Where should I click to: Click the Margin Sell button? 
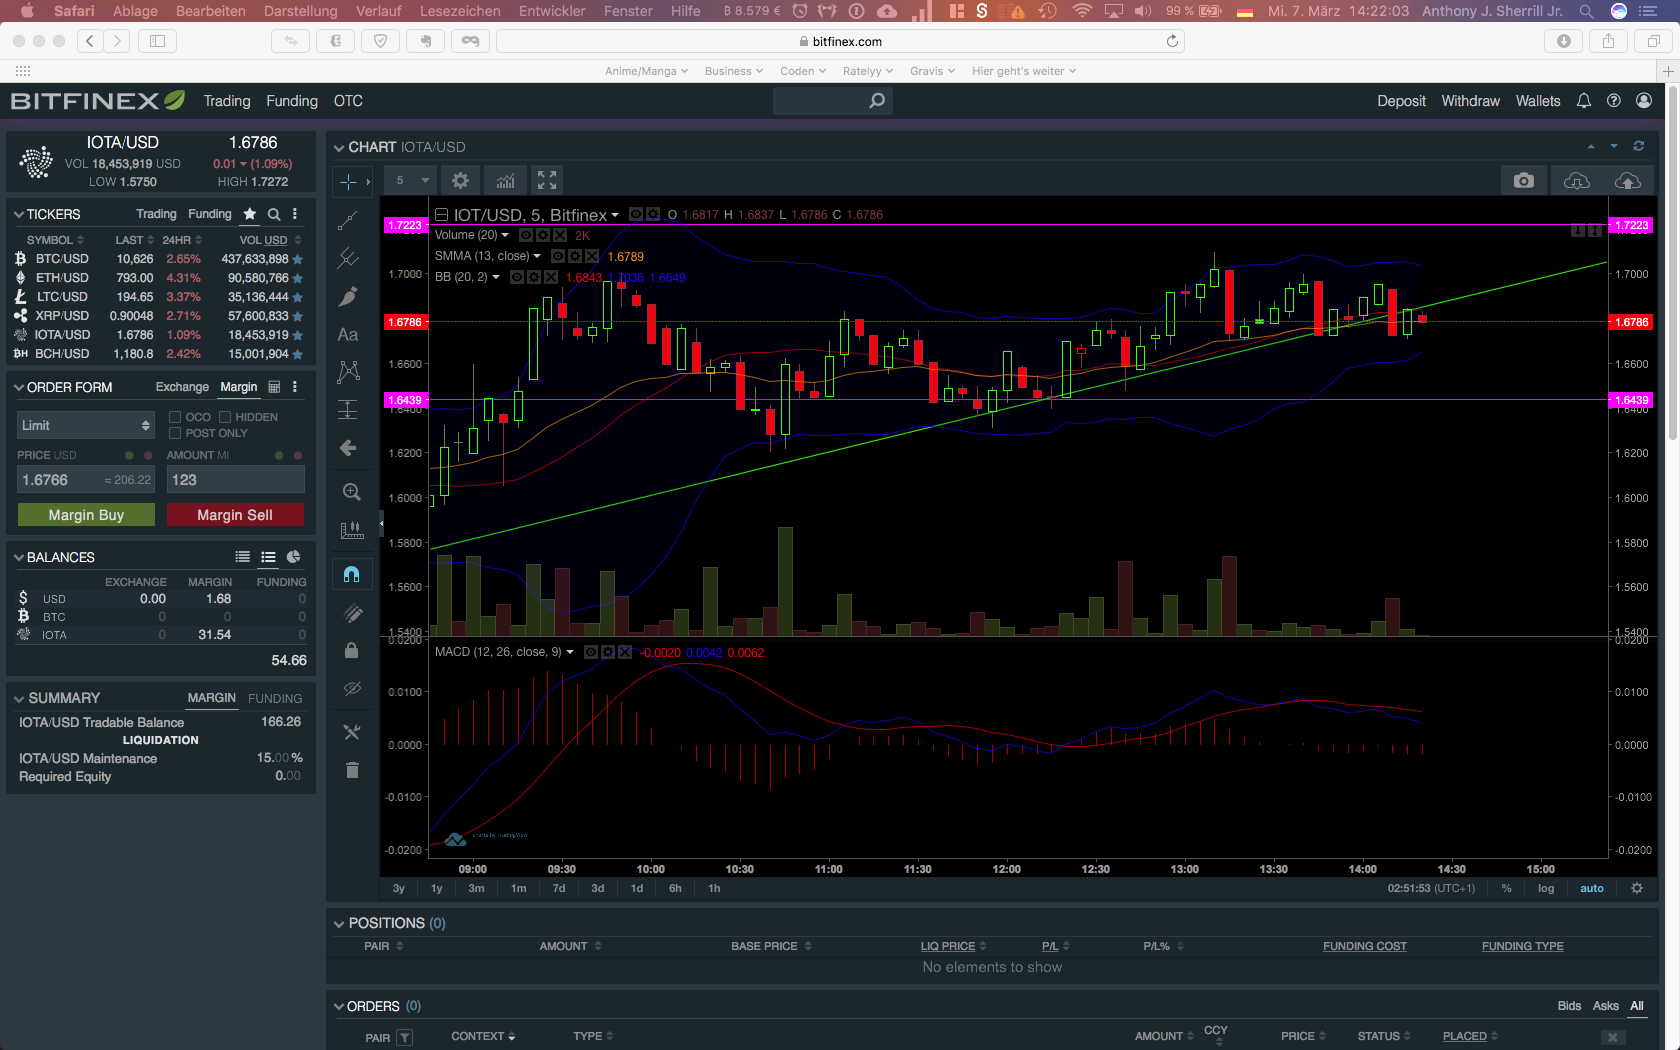[235, 515]
